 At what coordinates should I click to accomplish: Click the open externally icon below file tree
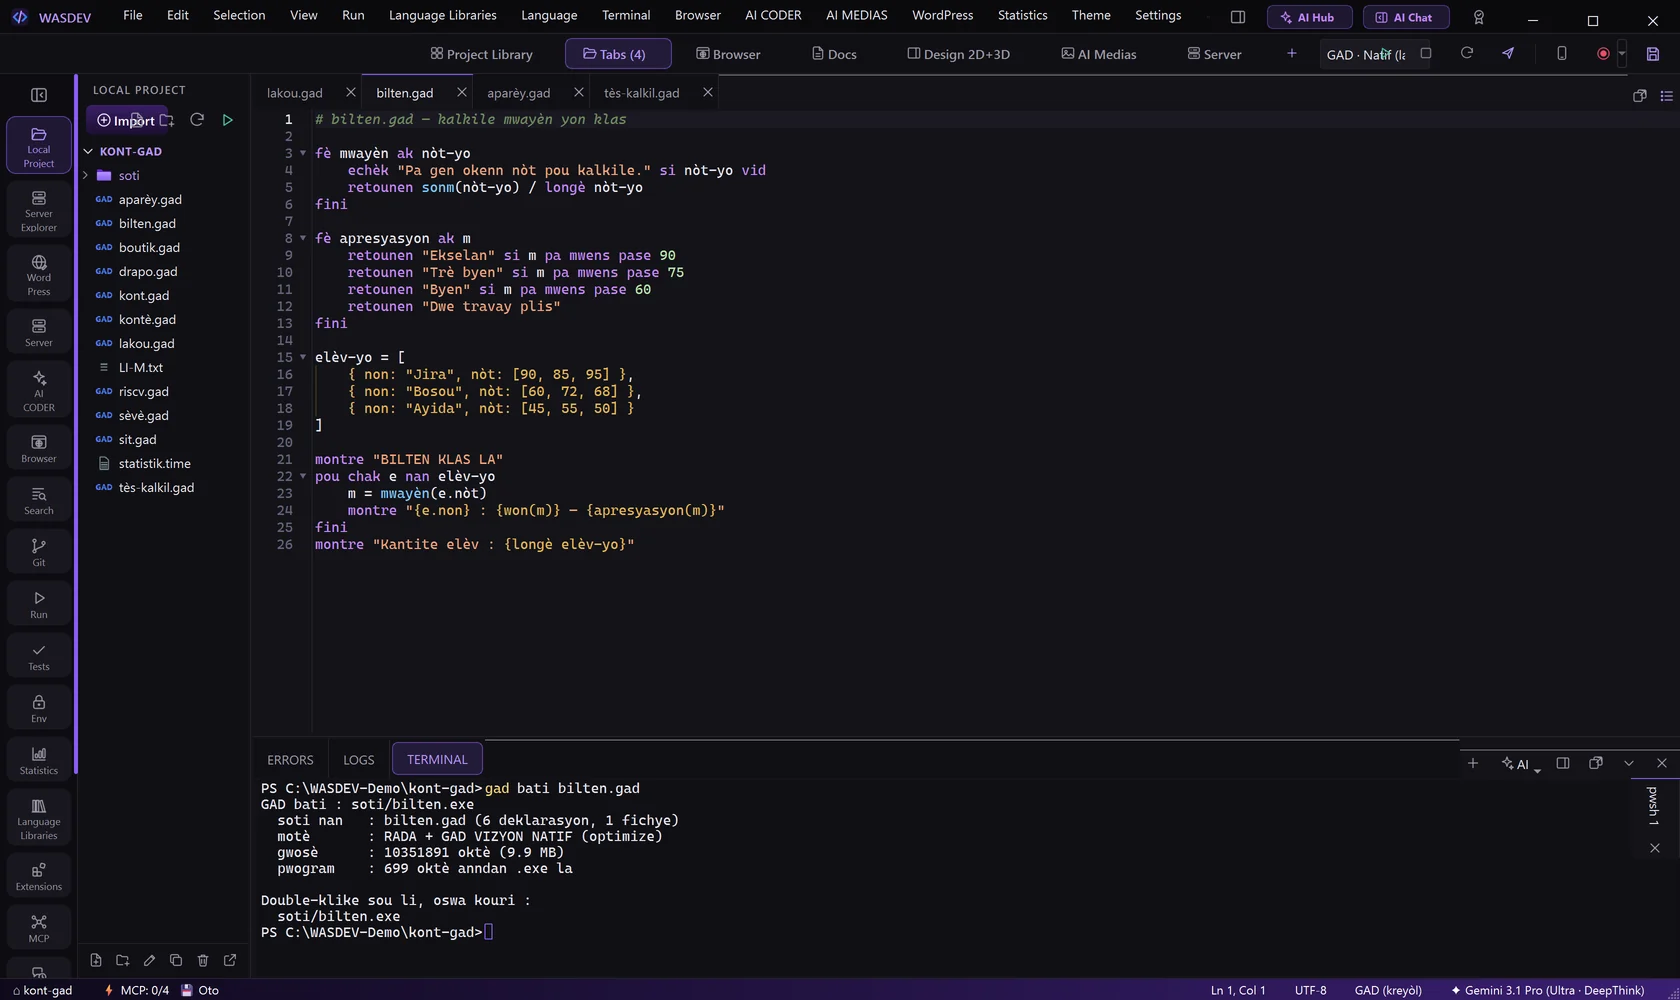click(230, 960)
